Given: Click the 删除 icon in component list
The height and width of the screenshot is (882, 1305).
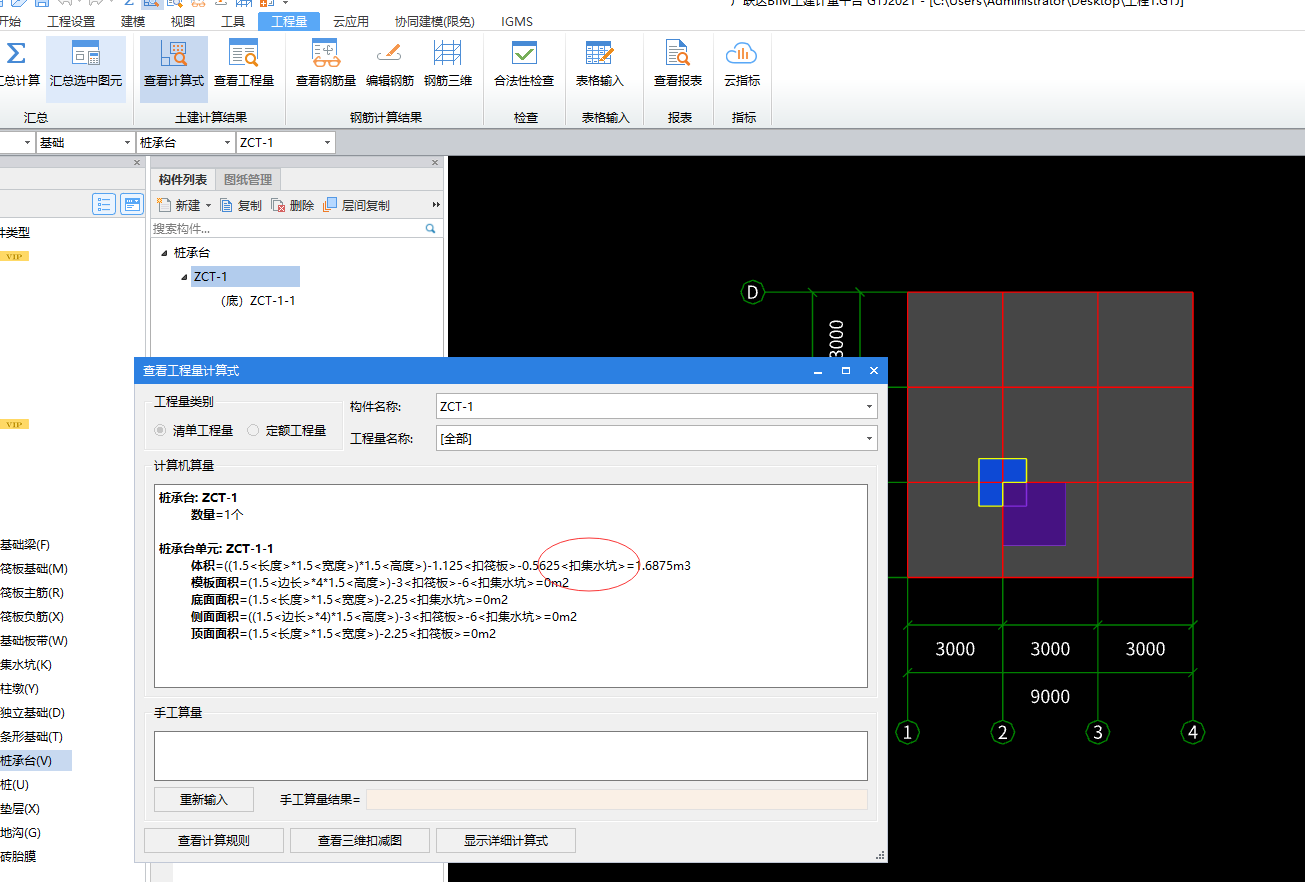Looking at the screenshot, I should pyautogui.click(x=278, y=205).
